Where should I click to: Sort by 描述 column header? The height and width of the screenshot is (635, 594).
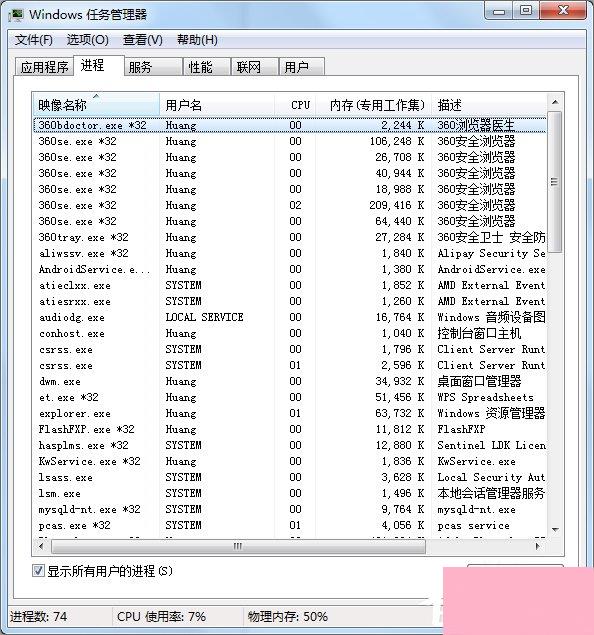tap(489, 105)
